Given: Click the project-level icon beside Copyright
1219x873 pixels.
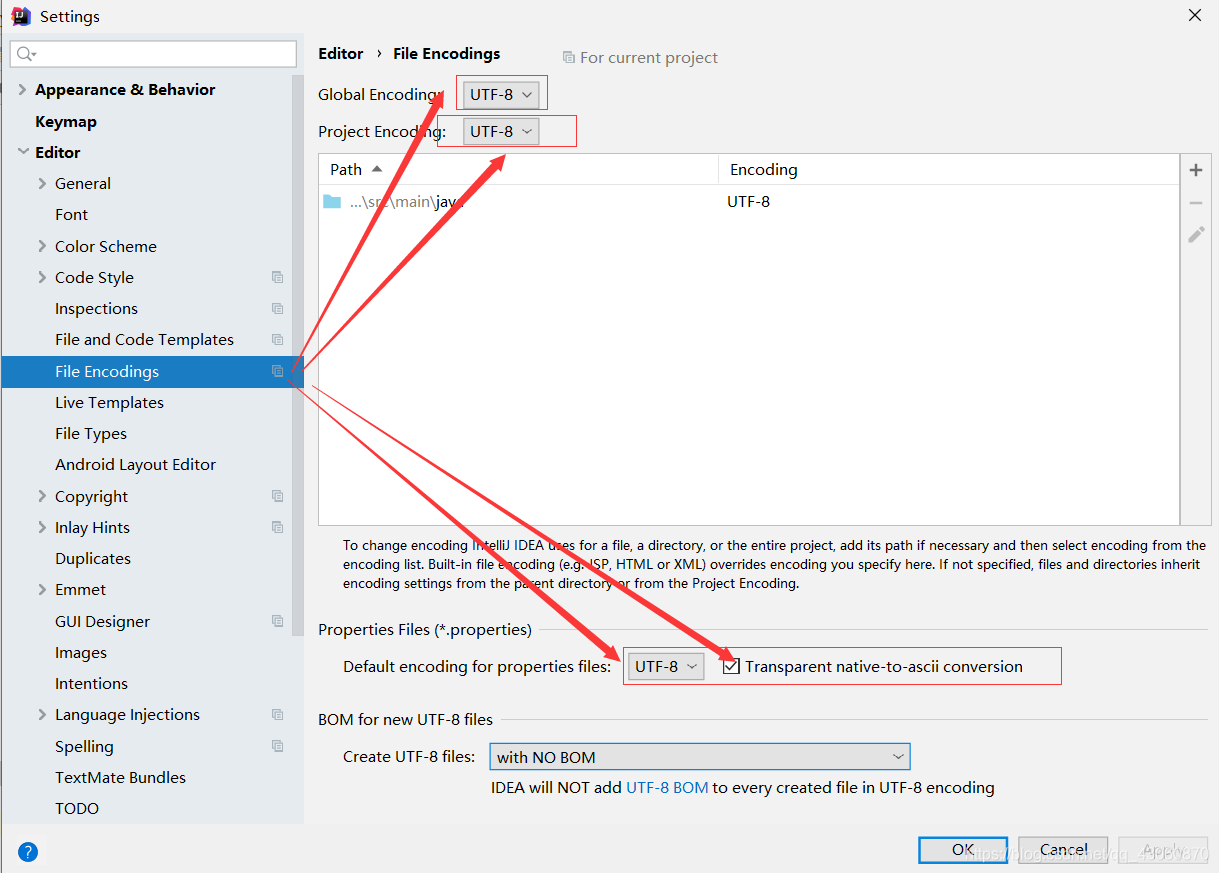Looking at the screenshot, I should (277, 496).
